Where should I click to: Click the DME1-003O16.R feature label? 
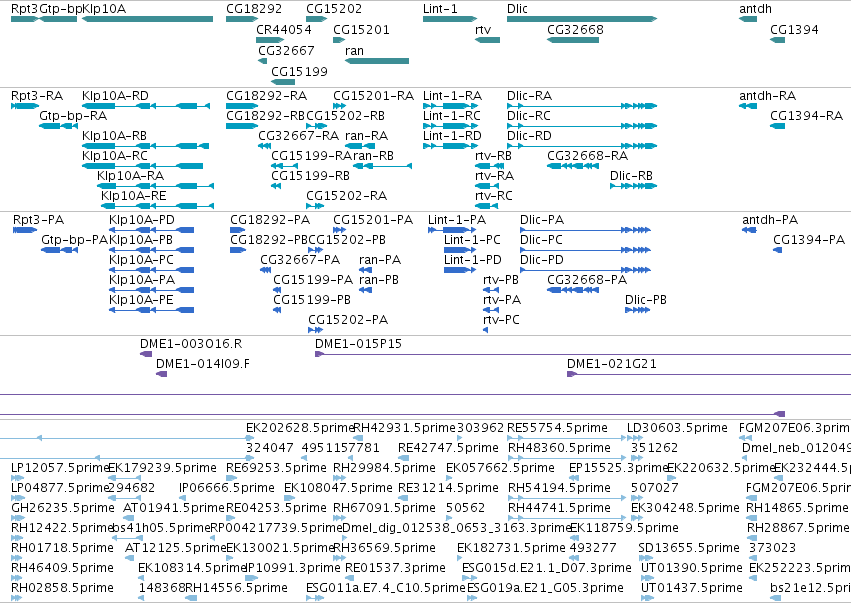[191, 344]
